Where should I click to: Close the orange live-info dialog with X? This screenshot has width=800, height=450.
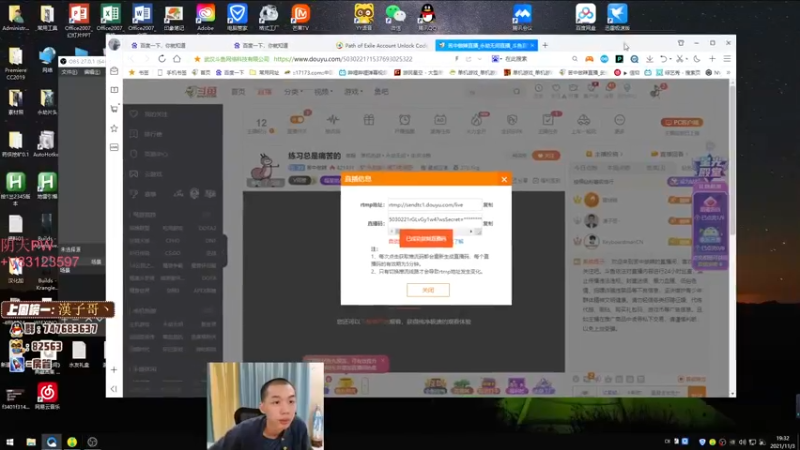coord(504,179)
